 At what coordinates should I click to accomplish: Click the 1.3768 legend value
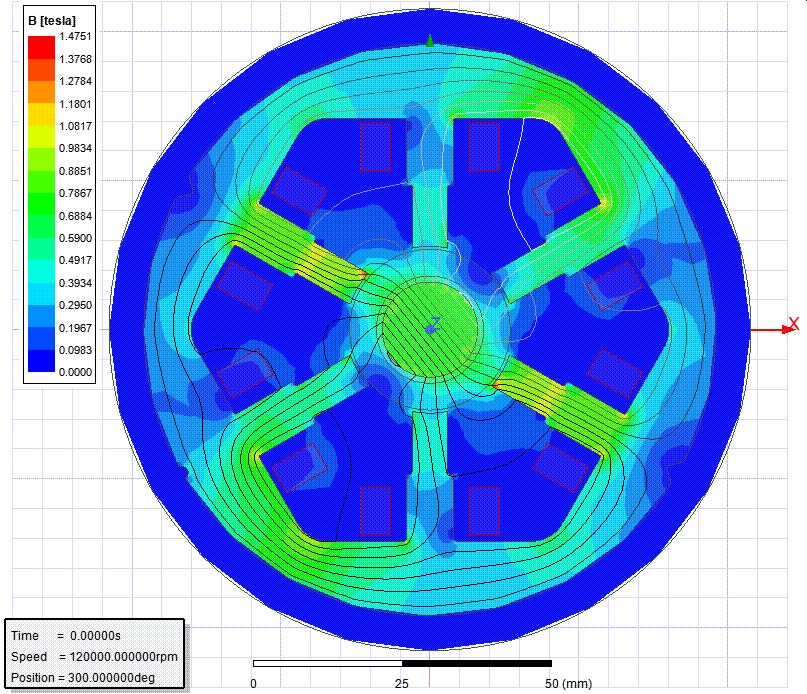click(x=75, y=59)
